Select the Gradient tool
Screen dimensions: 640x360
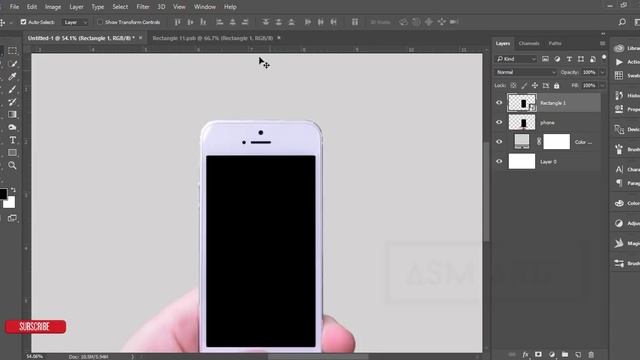coord(12,114)
